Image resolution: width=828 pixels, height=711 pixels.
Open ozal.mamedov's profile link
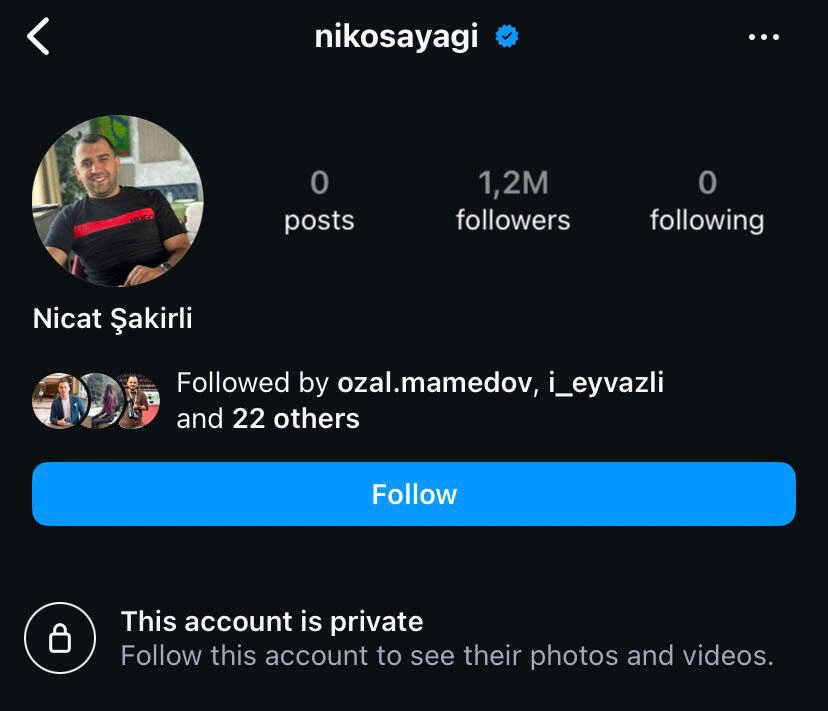[x=436, y=383]
